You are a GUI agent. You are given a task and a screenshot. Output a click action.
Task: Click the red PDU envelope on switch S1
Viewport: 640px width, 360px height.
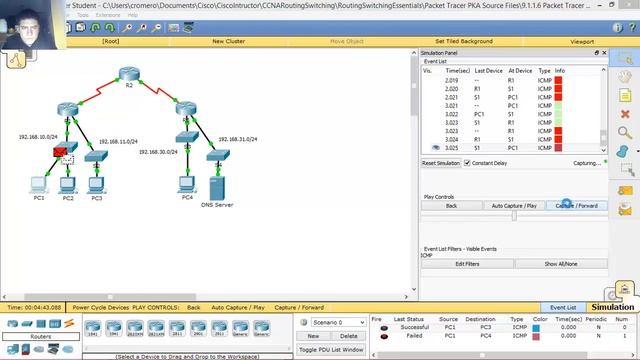point(60,152)
